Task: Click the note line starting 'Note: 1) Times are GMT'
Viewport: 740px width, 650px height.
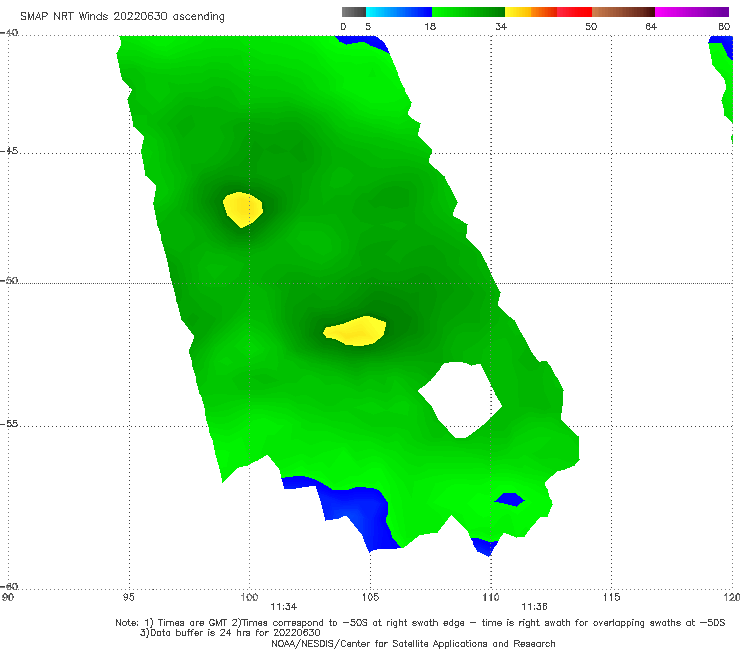Action: [420, 623]
